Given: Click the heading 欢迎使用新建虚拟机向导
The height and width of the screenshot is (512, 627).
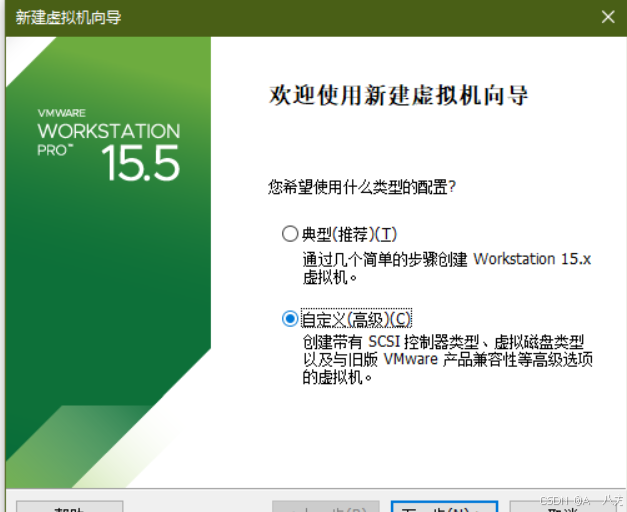Looking at the screenshot, I should tap(398, 96).
